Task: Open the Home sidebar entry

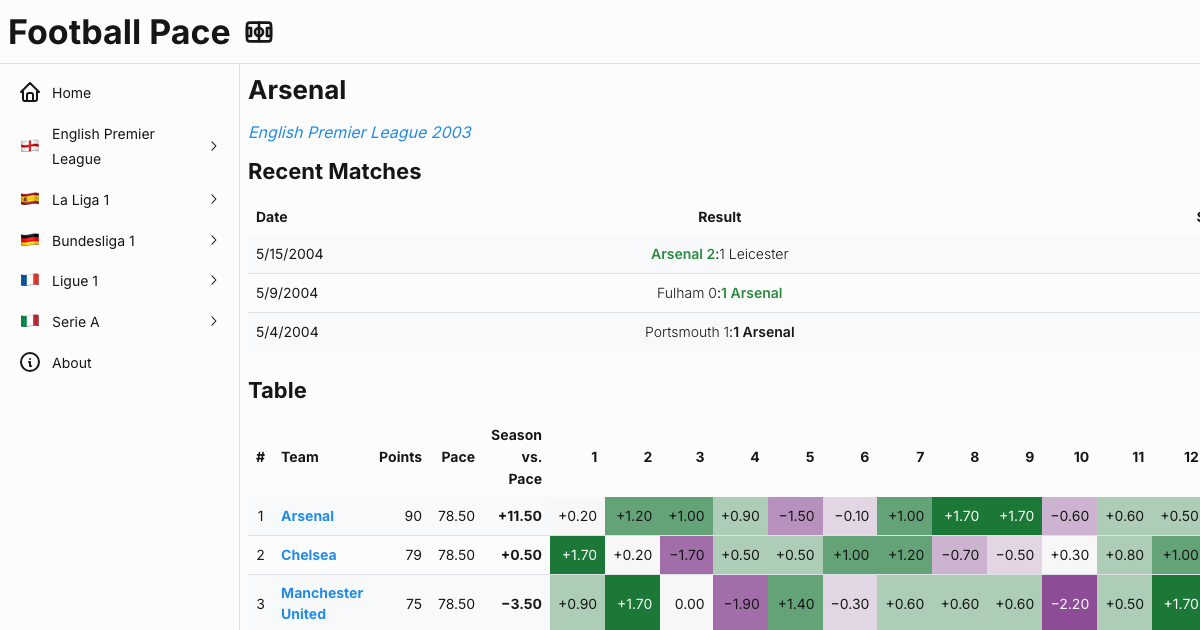Action: 71,92
